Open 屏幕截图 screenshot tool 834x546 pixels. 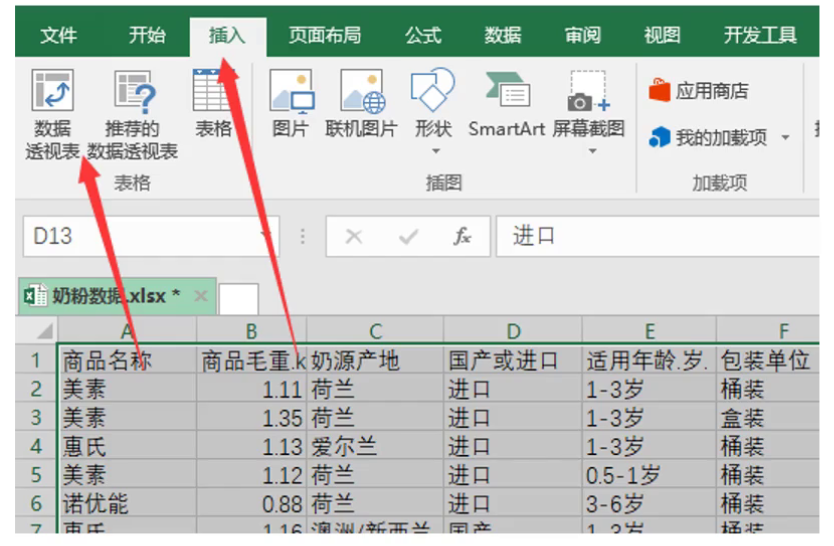coord(588,104)
